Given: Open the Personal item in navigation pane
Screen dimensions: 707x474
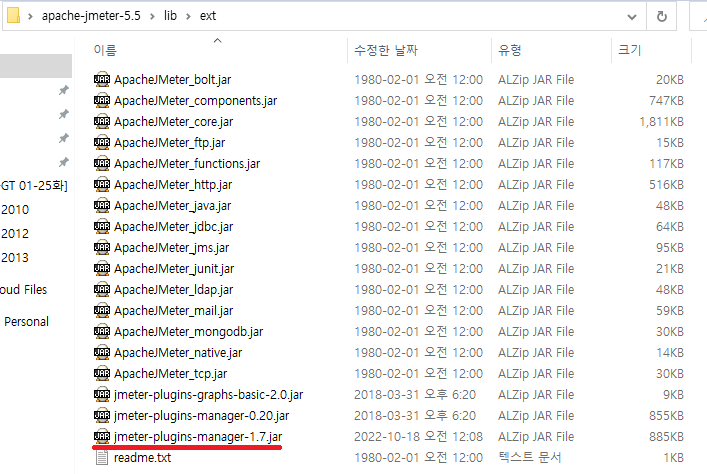Looking at the screenshot, I should pyautogui.click(x=26, y=322).
